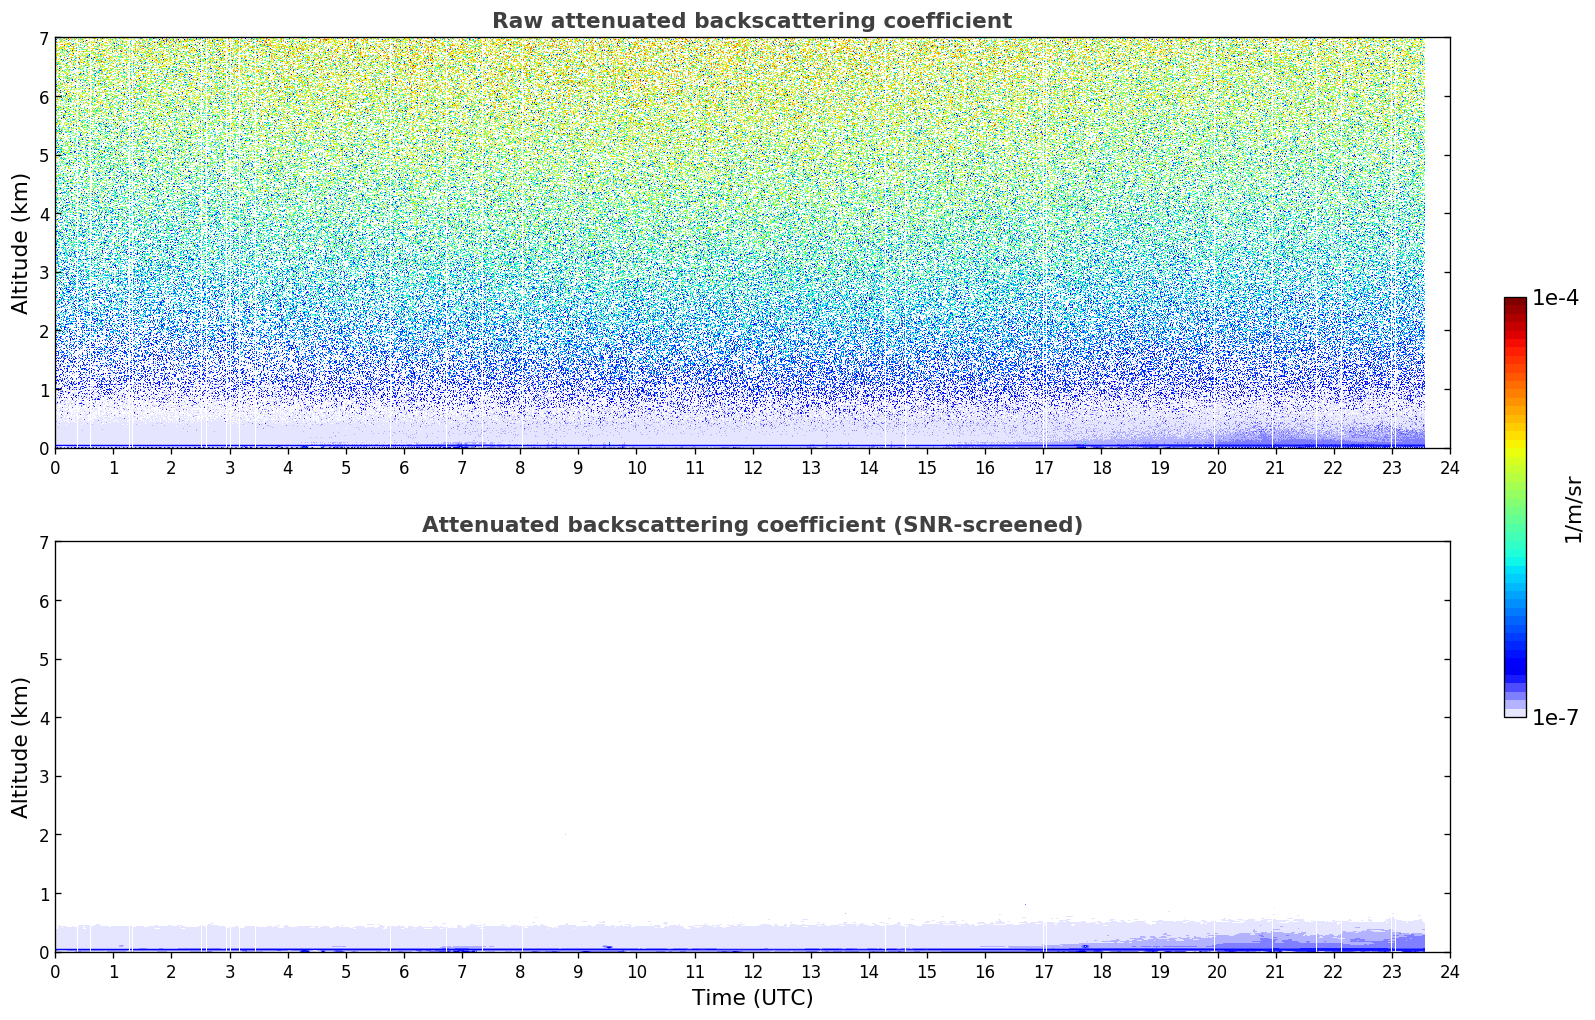Click the 1 km tick on bottom plot

pyautogui.click(x=43, y=893)
